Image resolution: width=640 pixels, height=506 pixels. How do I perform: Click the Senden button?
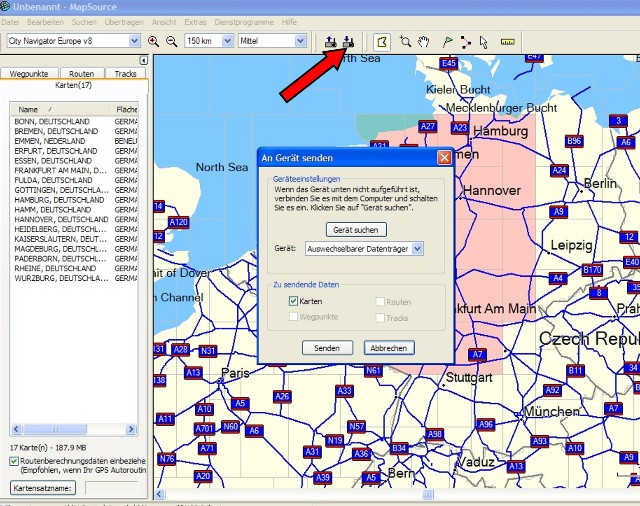(327, 348)
